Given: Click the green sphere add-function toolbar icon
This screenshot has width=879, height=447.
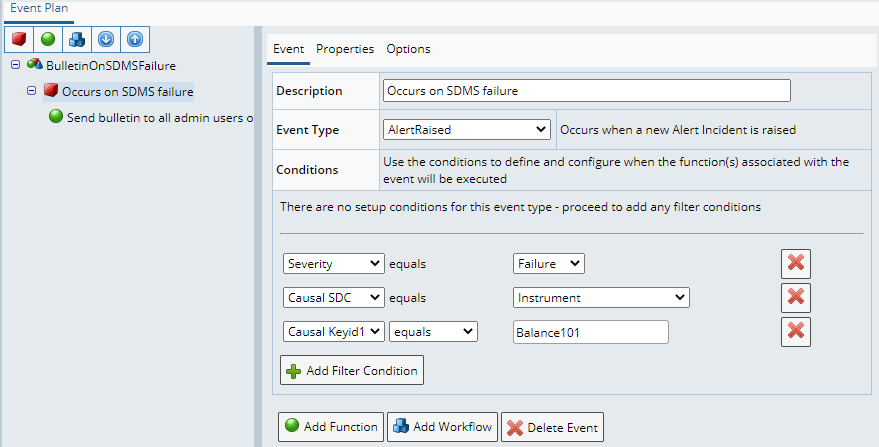Looking at the screenshot, I should [x=48, y=39].
